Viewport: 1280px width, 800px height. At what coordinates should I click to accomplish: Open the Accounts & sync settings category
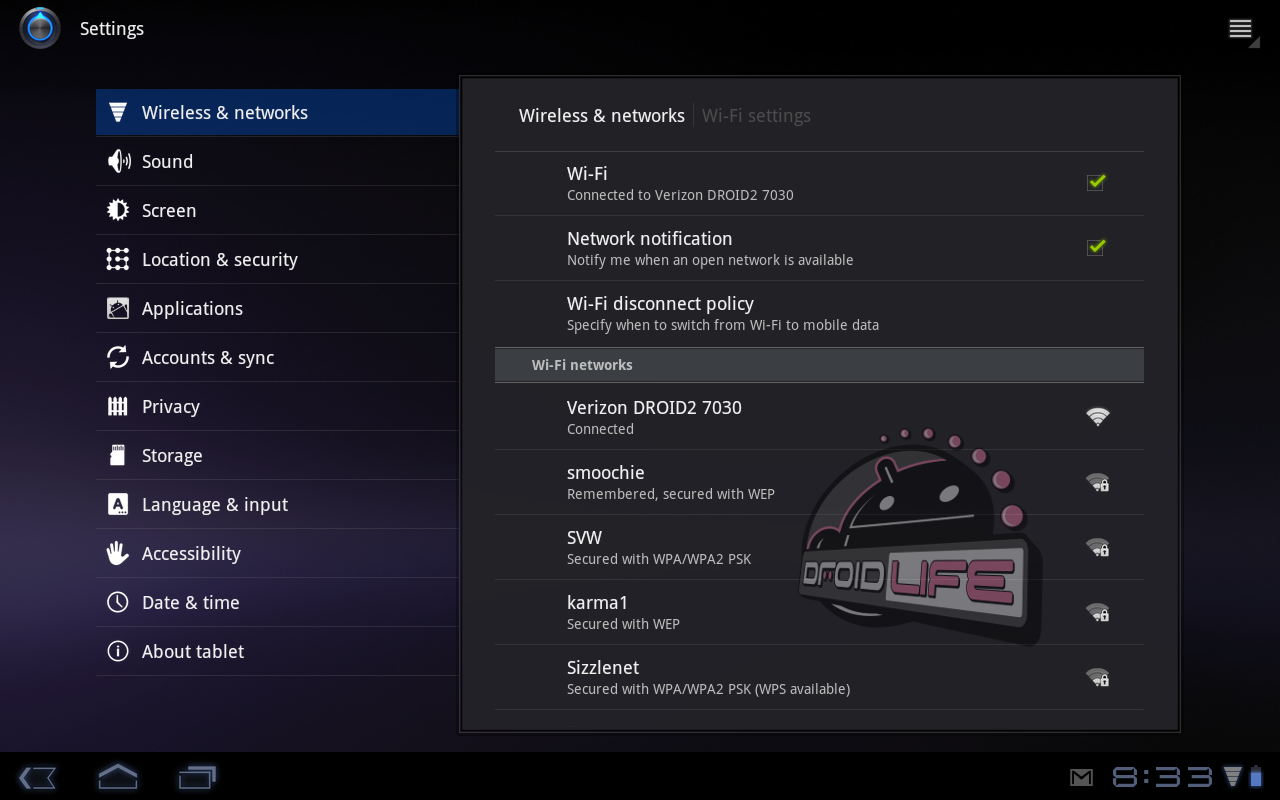point(208,358)
